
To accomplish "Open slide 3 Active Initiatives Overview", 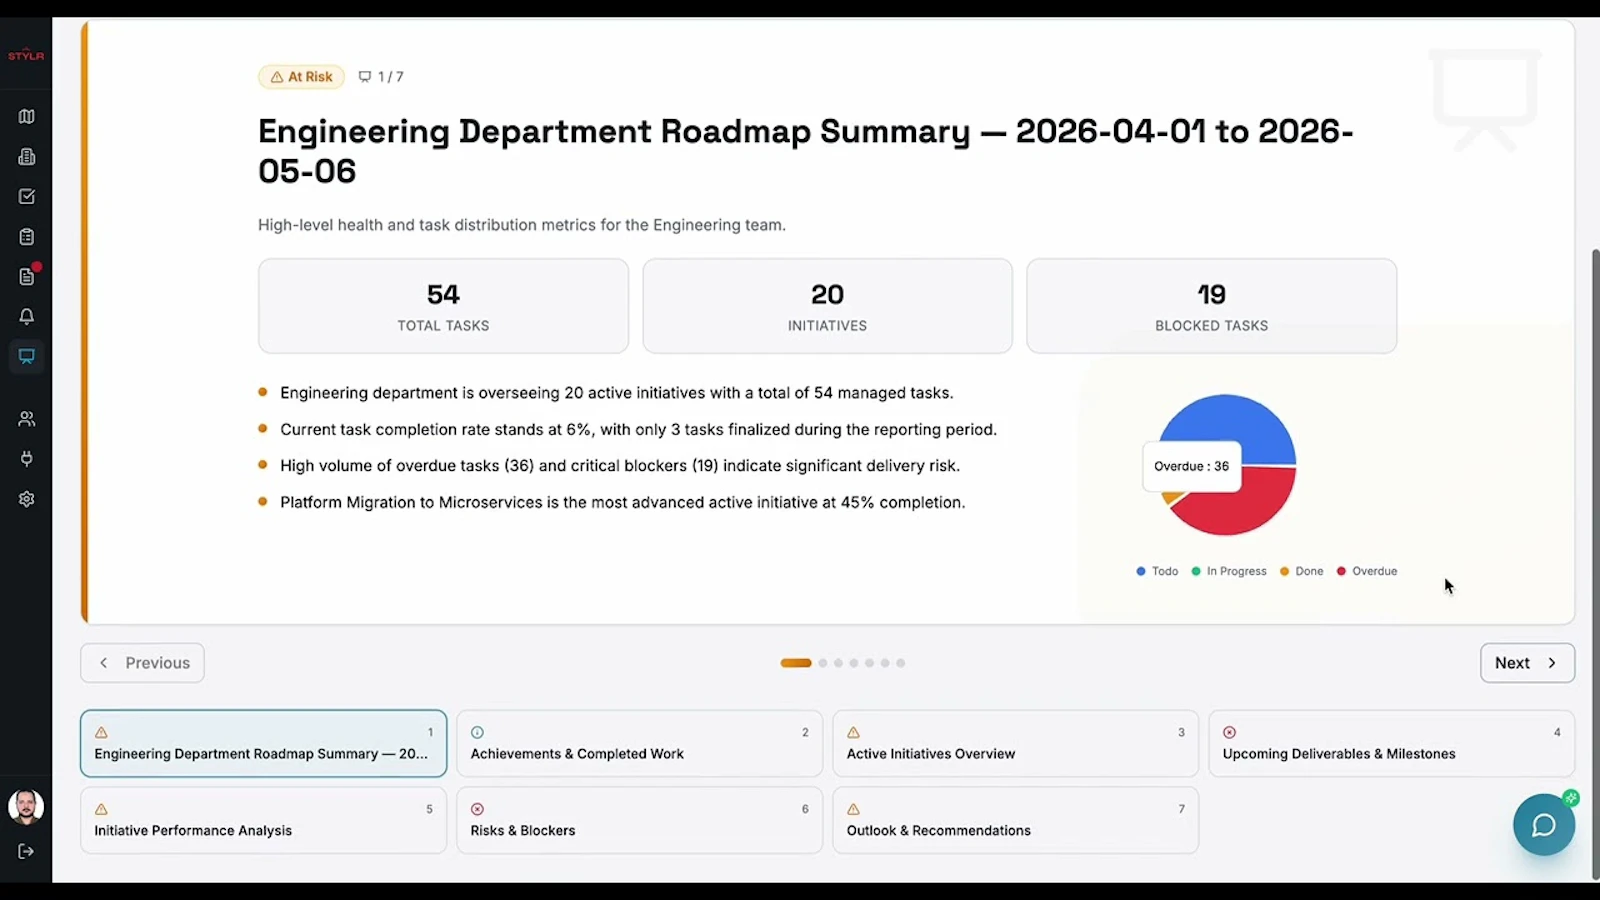I will pyautogui.click(x=1016, y=744).
